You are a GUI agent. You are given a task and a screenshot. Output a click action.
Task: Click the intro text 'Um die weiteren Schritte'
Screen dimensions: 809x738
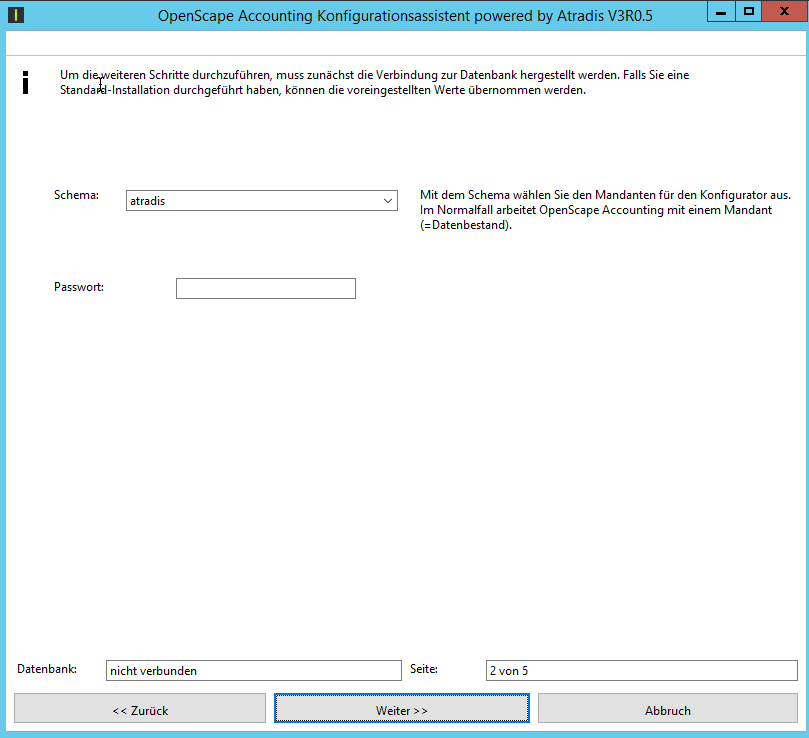pos(124,75)
